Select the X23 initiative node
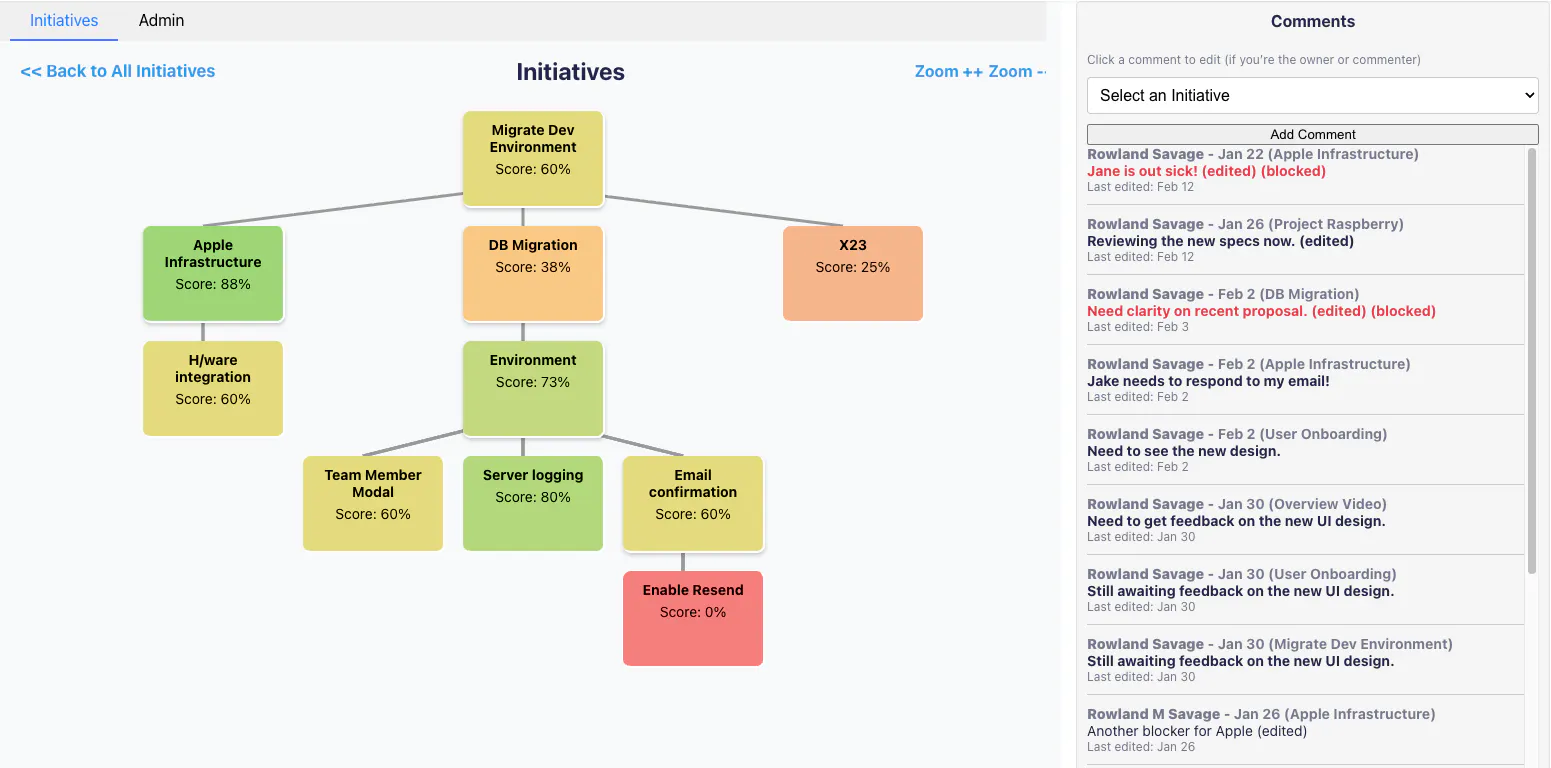 coord(853,274)
